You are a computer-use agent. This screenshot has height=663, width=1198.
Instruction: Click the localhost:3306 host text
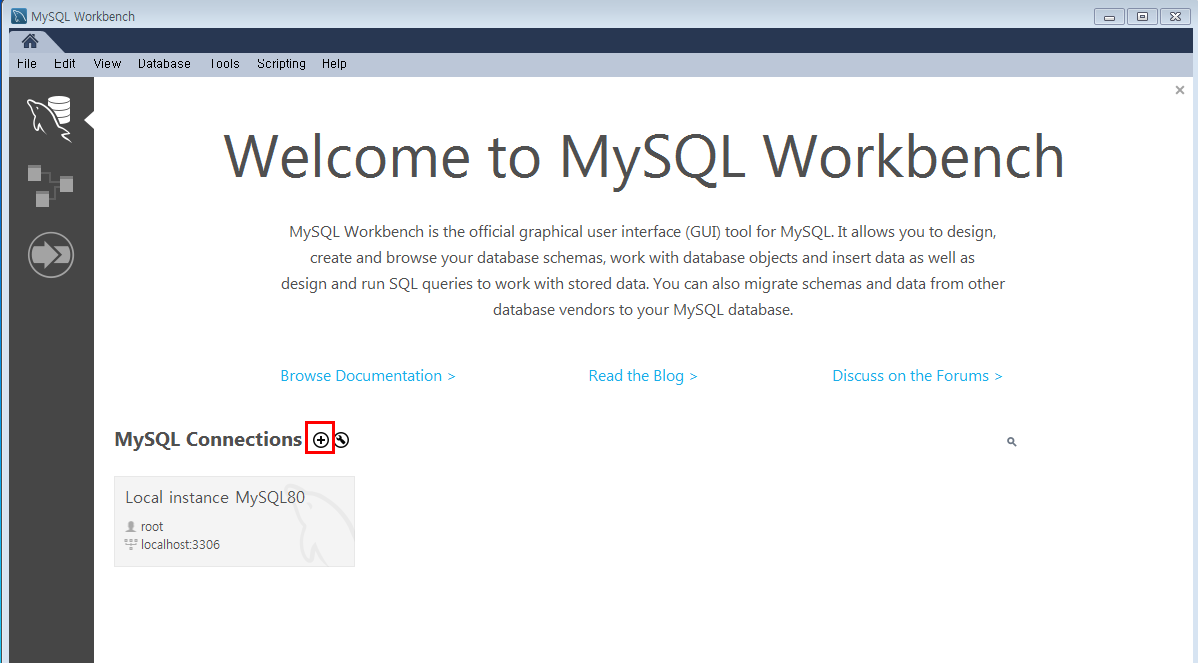tap(180, 545)
